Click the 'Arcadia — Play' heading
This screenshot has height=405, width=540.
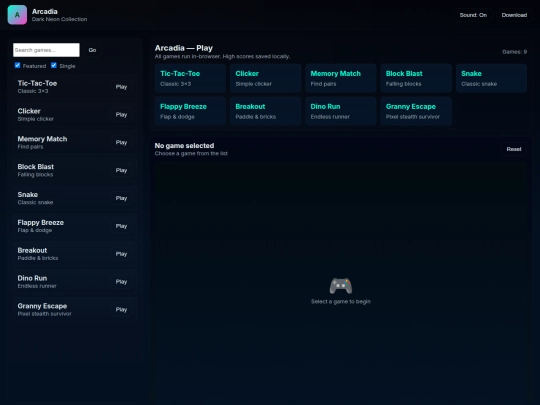point(184,48)
